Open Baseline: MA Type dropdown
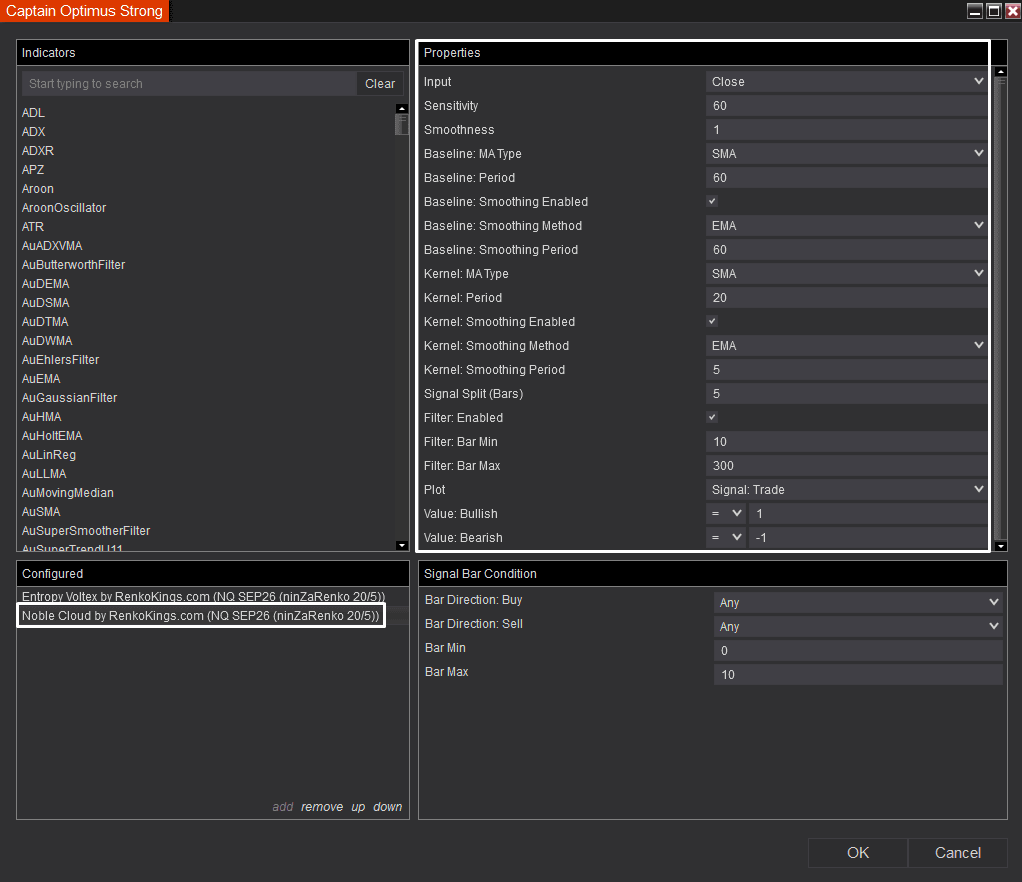Image resolution: width=1022 pixels, height=882 pixels. (x=846, y=153)
